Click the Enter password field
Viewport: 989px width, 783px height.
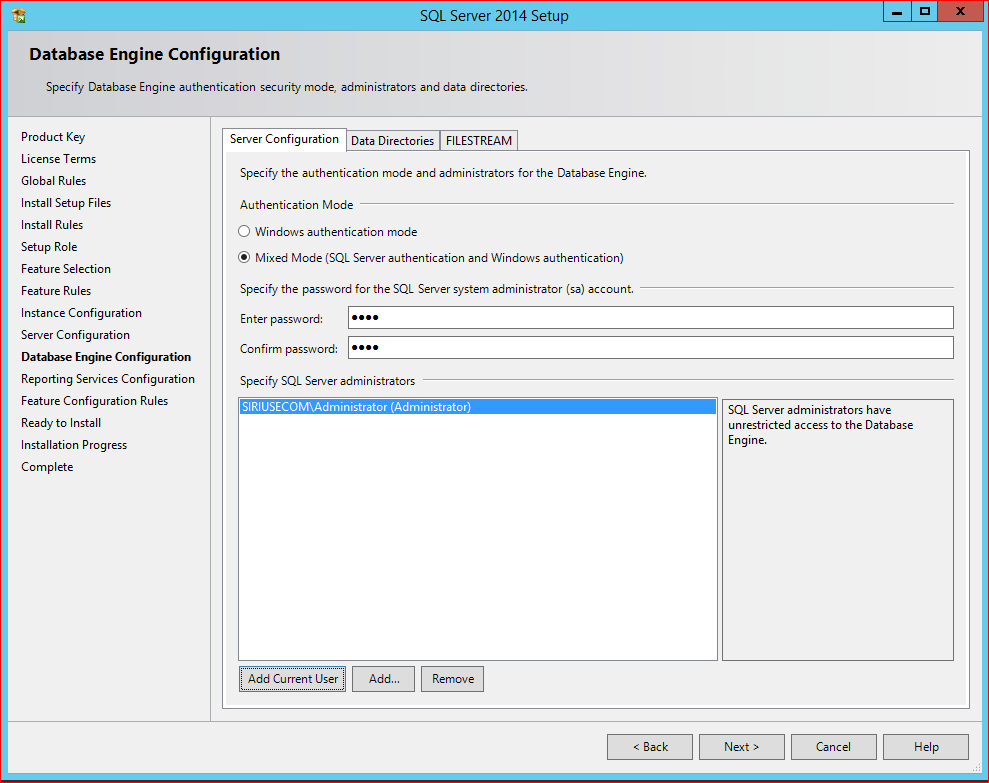click(650, 318)
